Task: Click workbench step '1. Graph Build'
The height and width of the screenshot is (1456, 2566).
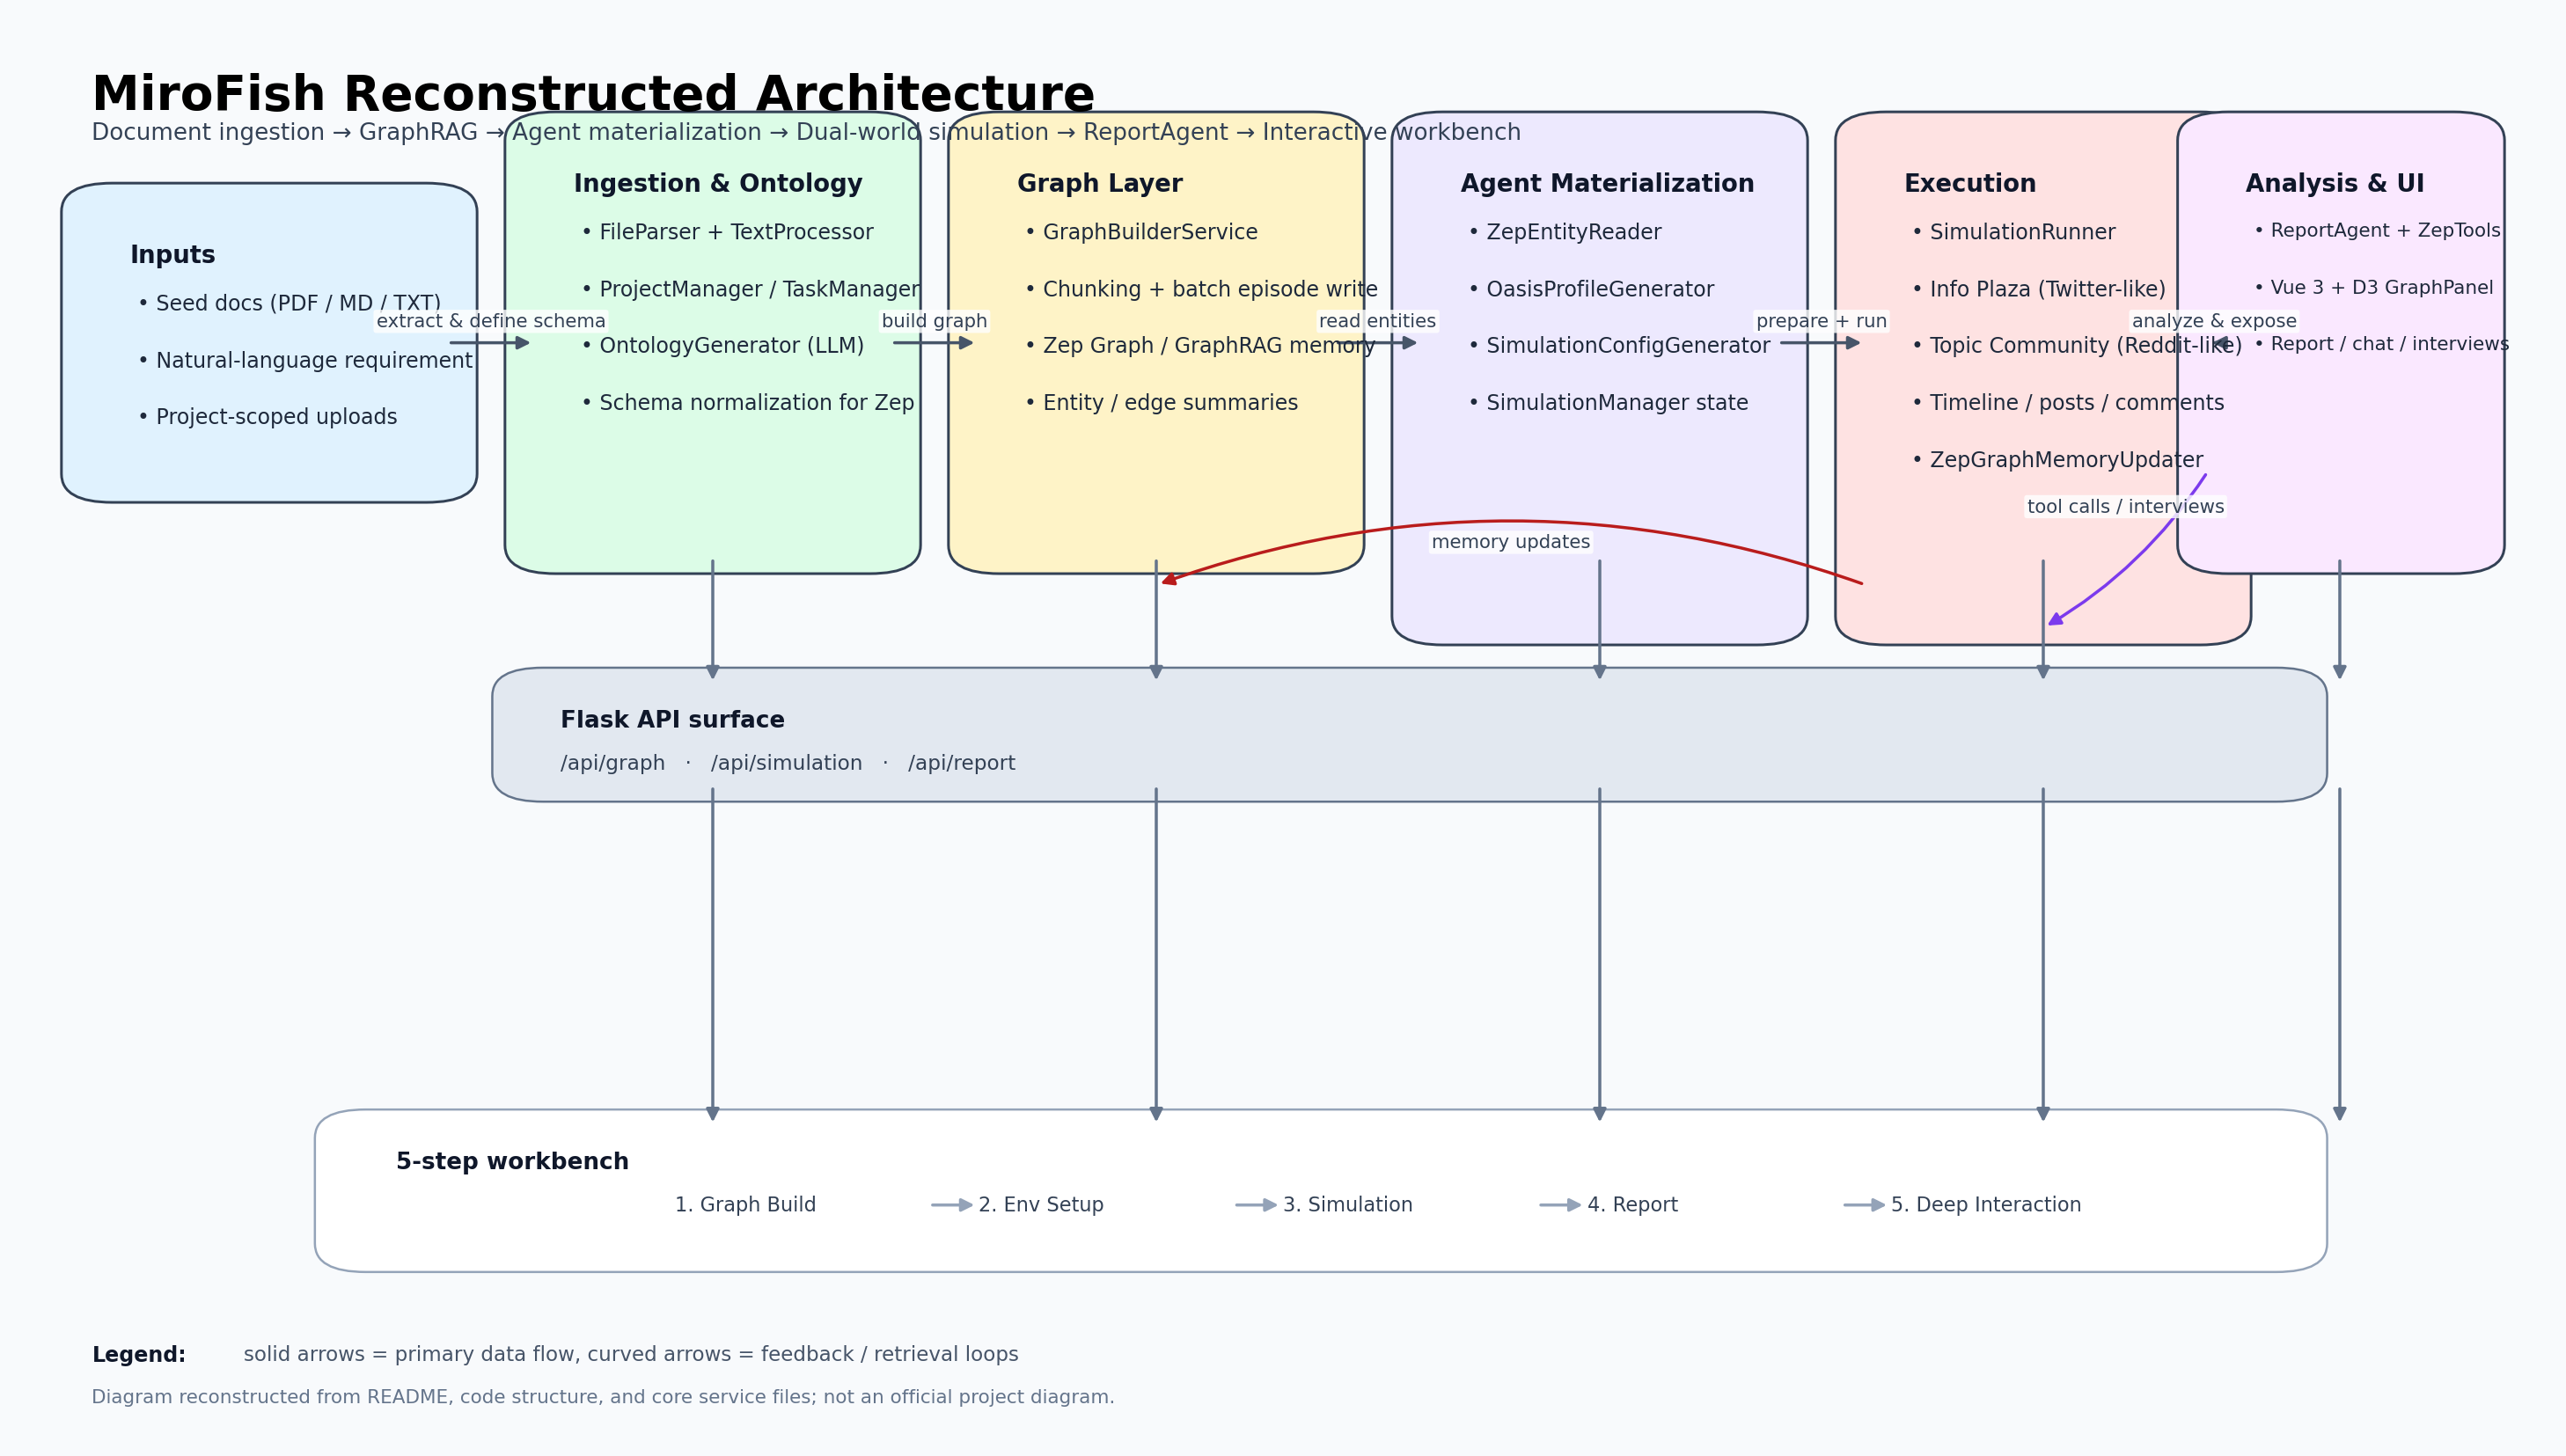Action: 745,1205
